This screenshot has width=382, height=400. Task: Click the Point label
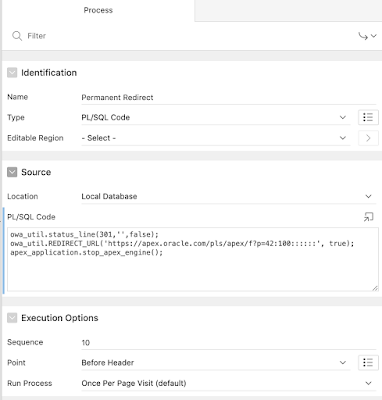pyautogui.click(x=16, y=363)
